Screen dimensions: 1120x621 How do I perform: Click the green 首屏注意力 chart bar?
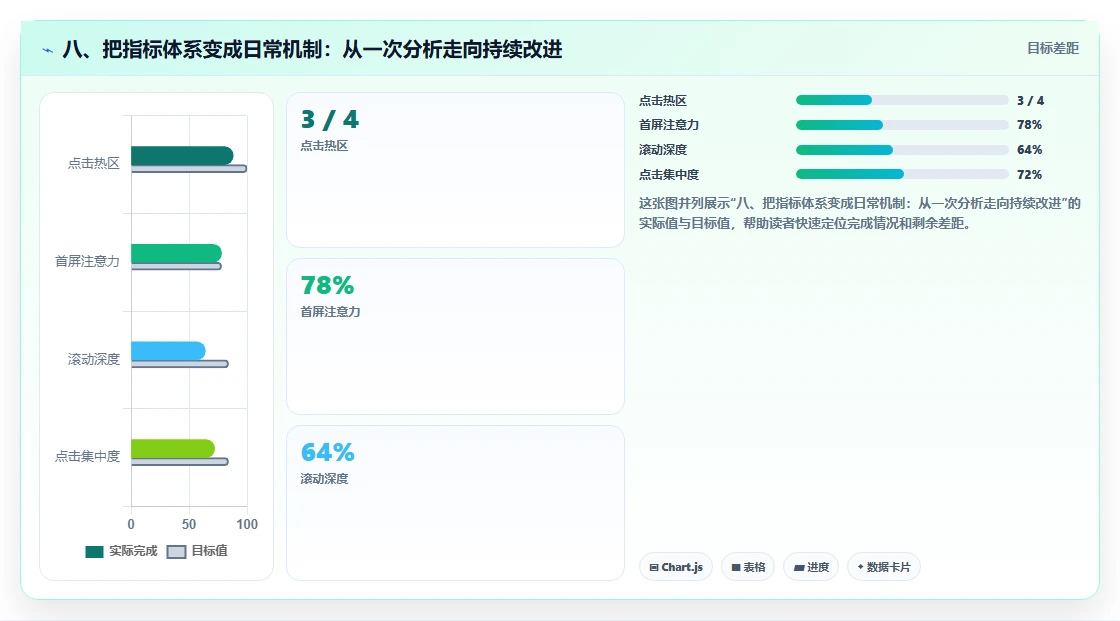tap(176, 253)
